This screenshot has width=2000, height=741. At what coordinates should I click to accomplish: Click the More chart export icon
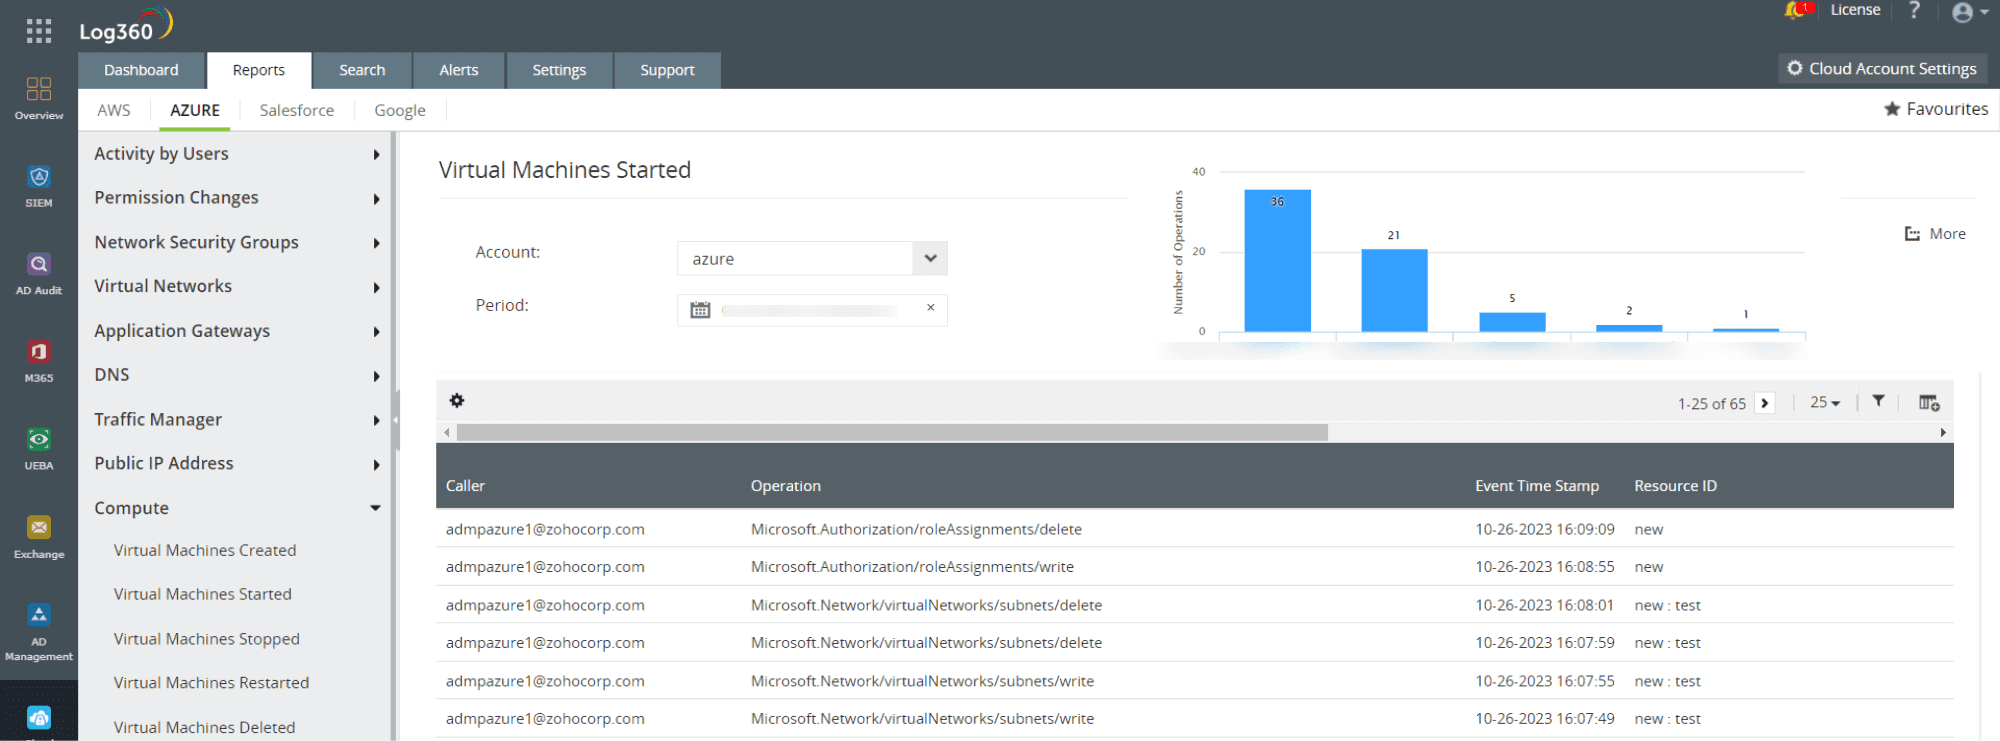1935,233
